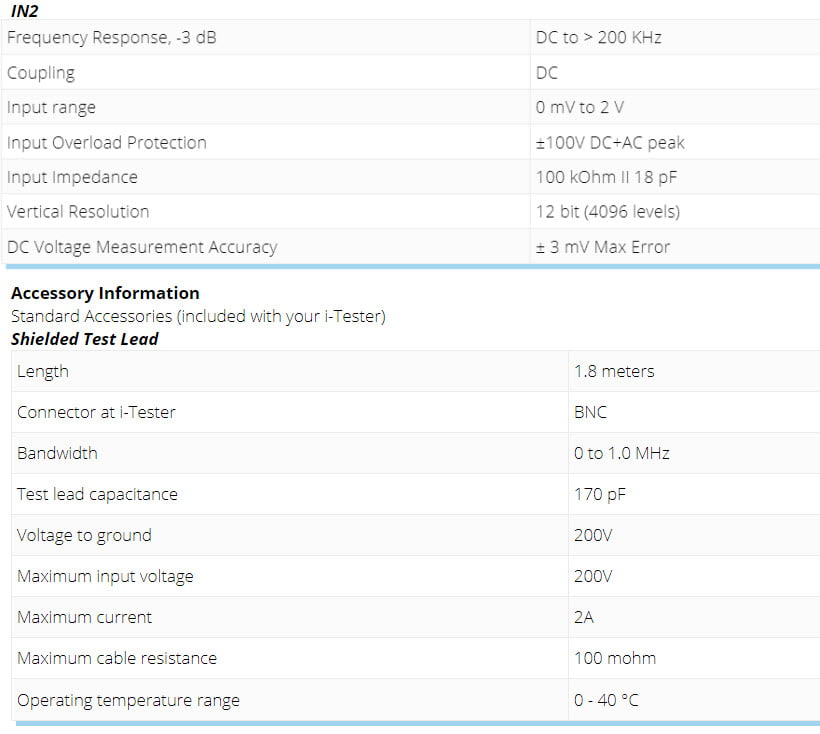Click the Operating temperature range value
The image size is (820, 734).
(x=606, y=700)
